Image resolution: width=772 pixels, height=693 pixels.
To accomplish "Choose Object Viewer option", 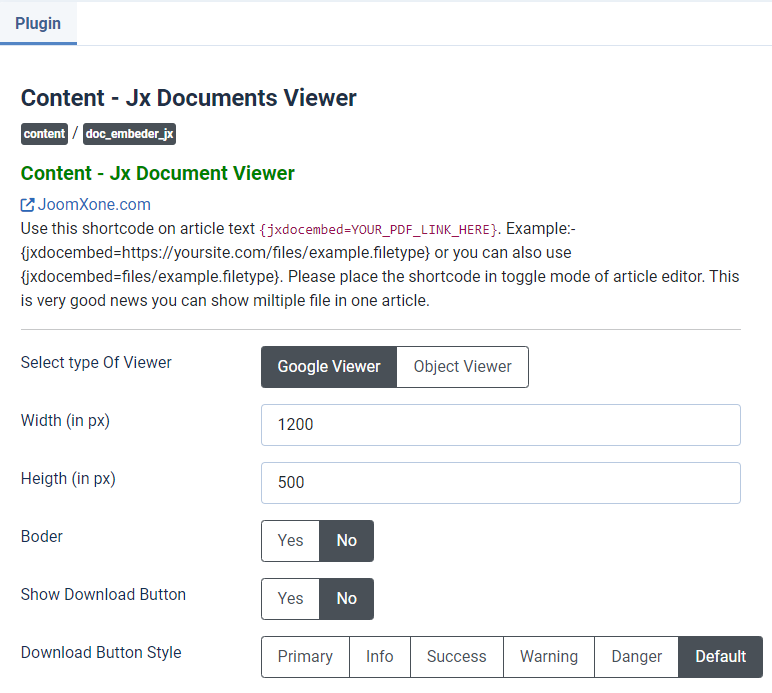I will [462, 367].
